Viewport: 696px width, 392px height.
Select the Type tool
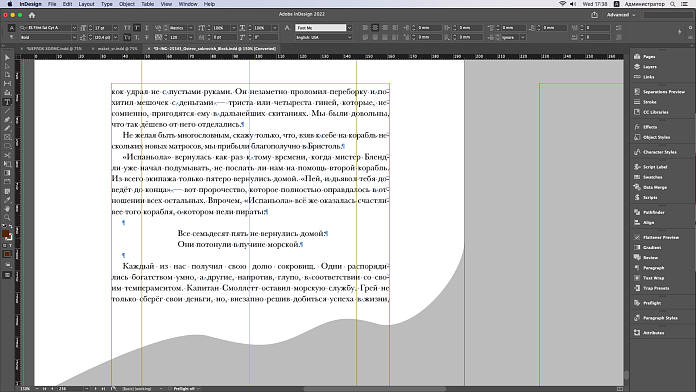point(7,102)
